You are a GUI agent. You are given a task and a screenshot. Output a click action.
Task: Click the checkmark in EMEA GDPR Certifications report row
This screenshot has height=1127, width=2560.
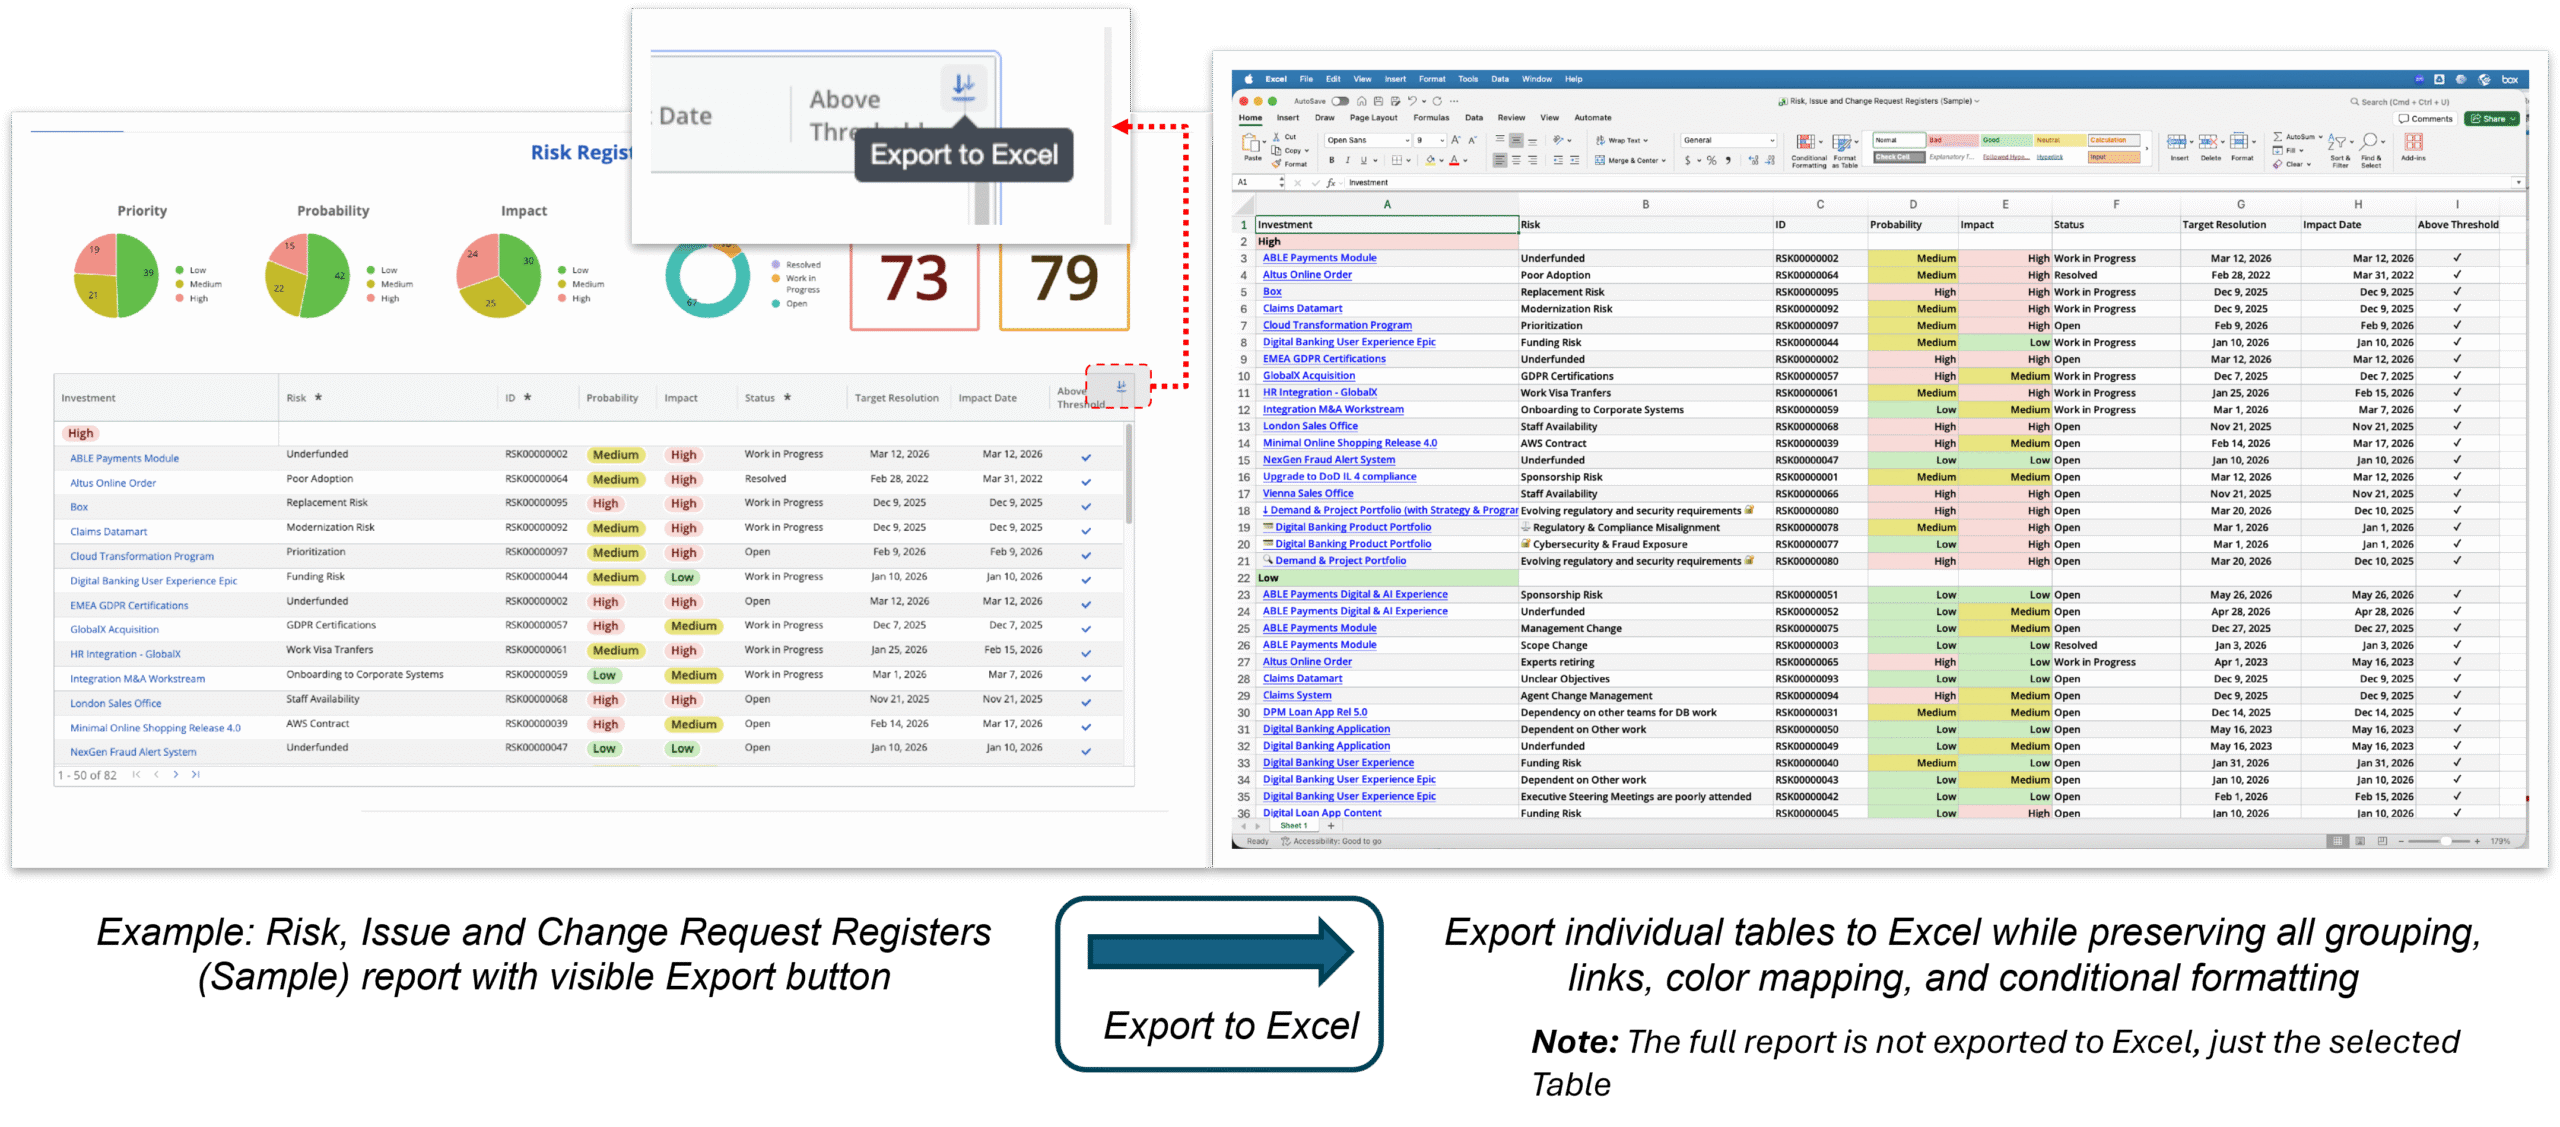click(x=1086, y=605)
